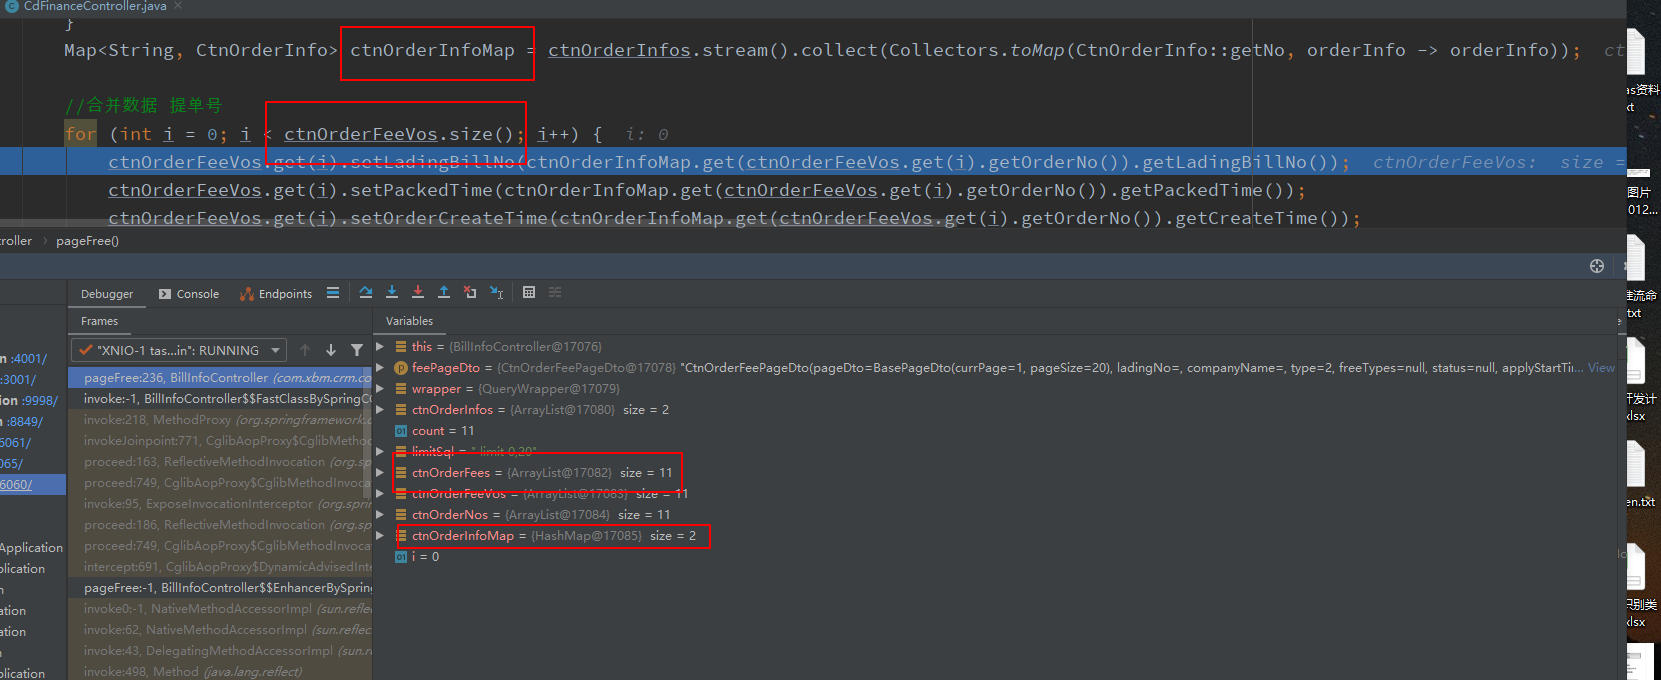Select the invokeJoinpoint:771 frame
Image resolution: width=1661 pixels, height=680 pixels.
click(x=220, y=441)
